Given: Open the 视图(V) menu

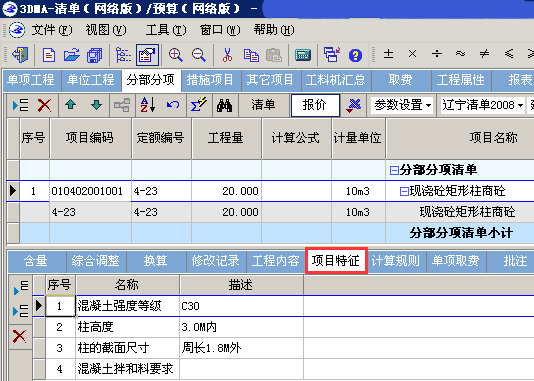Looking at the screenshot, I should (x=106, y=30).
